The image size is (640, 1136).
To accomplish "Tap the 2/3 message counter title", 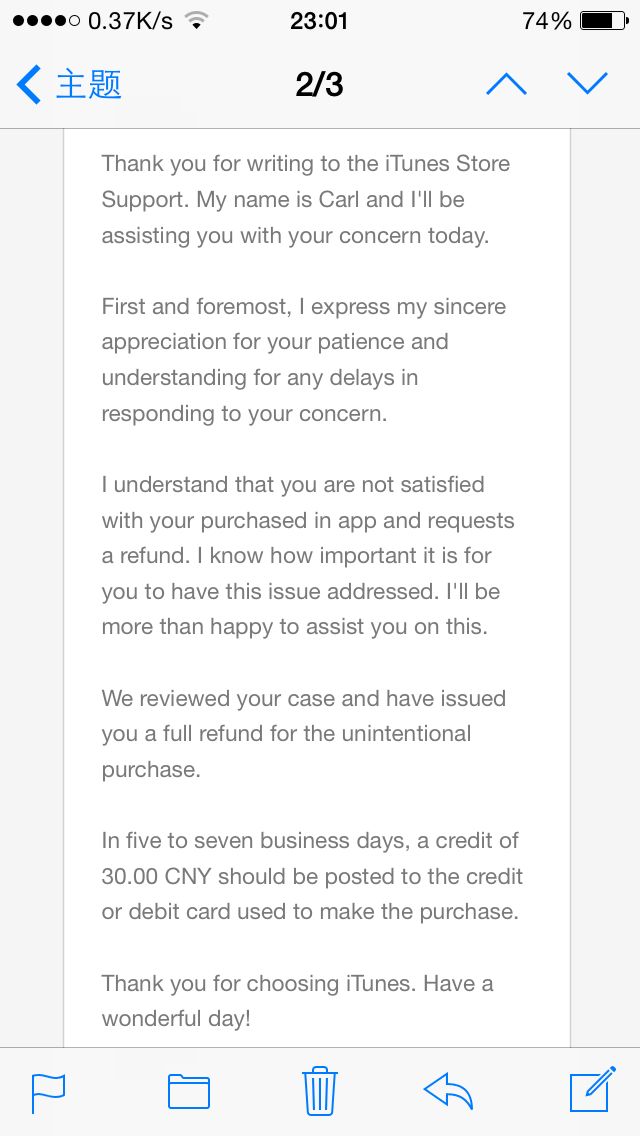I will tap(319, 85).
